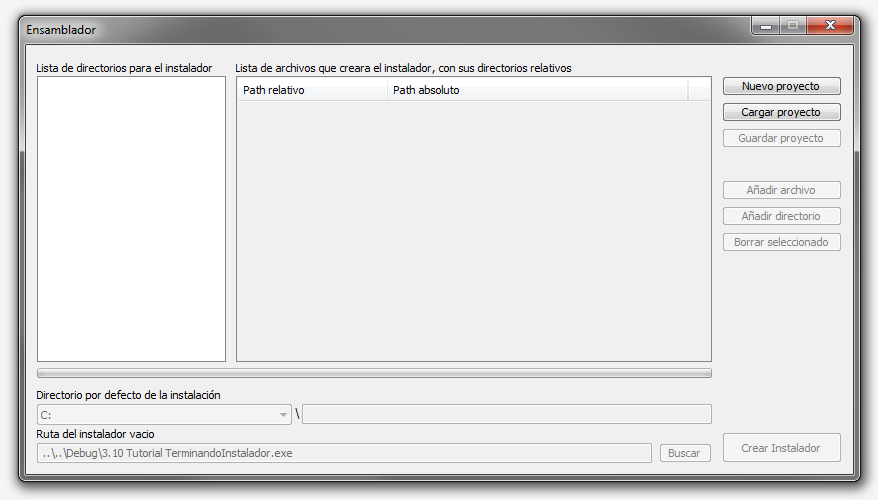Click the Ensamblador title bar text
Image resolution: width=878 pixels, height=500 pixels.
[x=61, y=30]
